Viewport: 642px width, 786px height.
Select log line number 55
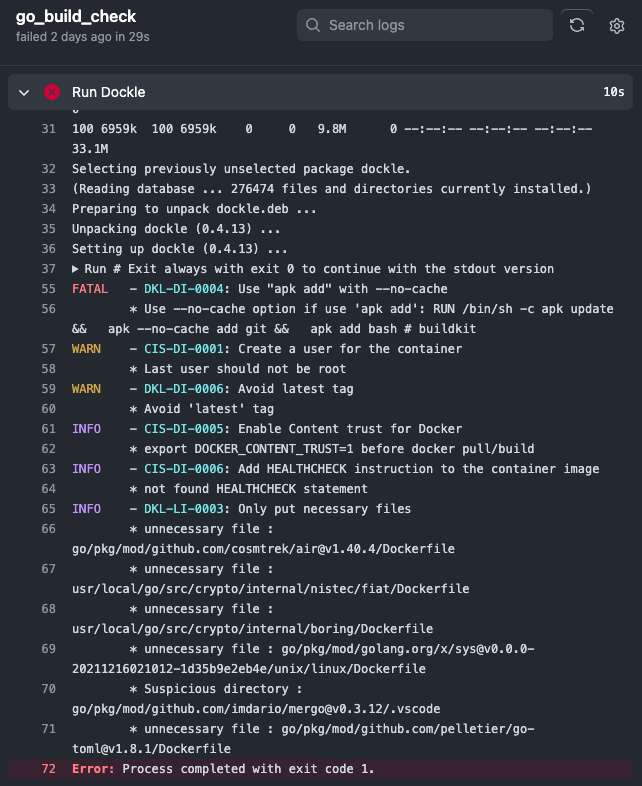49,289
